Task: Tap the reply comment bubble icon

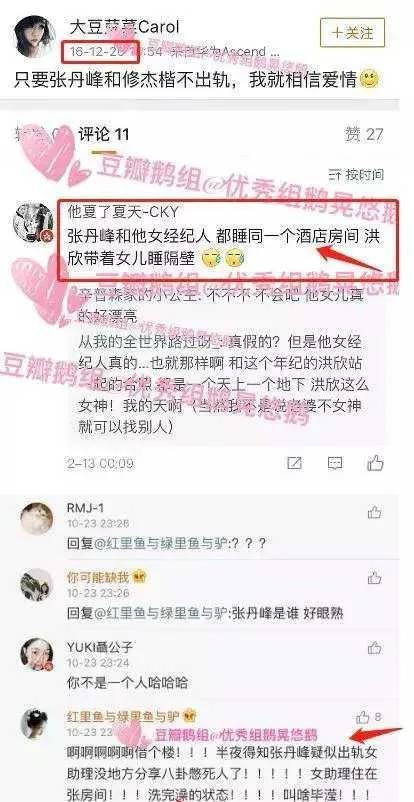Action: [x=335, y=463]
